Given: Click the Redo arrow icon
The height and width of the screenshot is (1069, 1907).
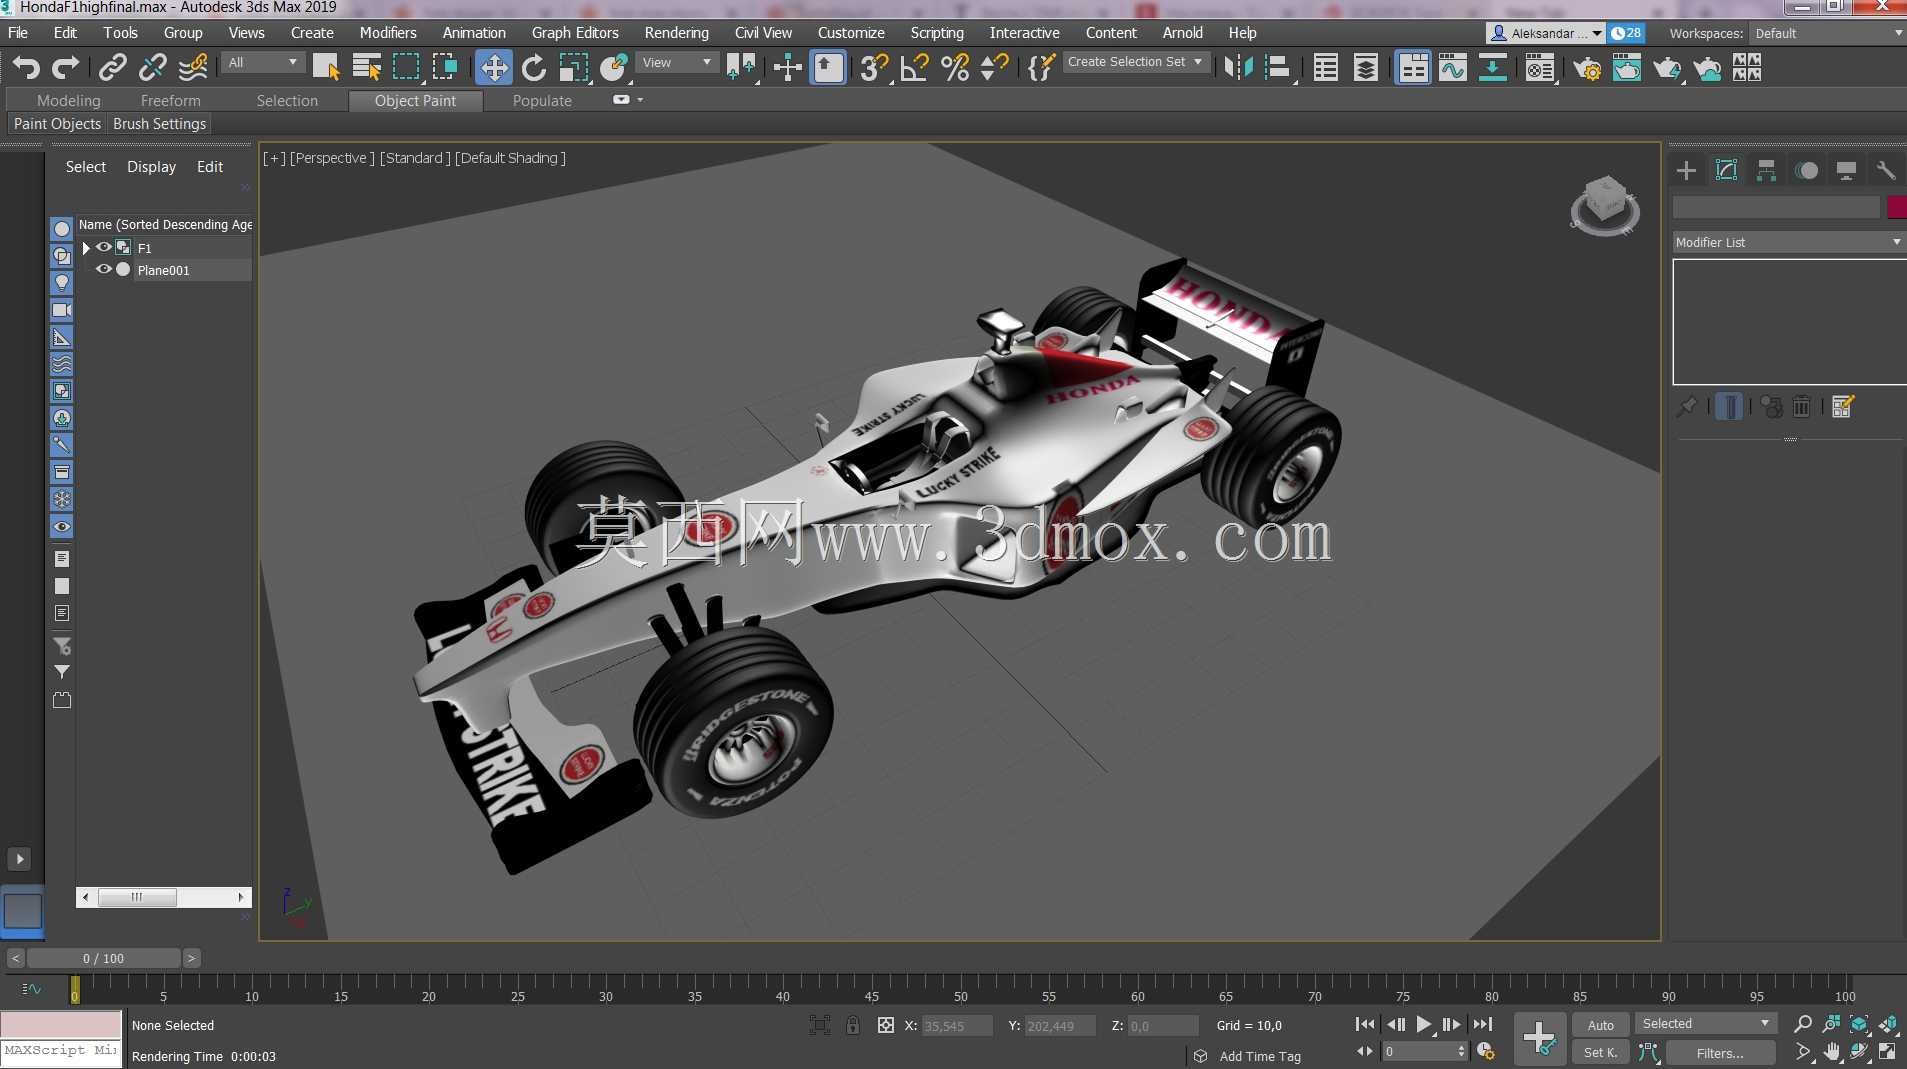Looking at the screenshot, I should (66, 67).
